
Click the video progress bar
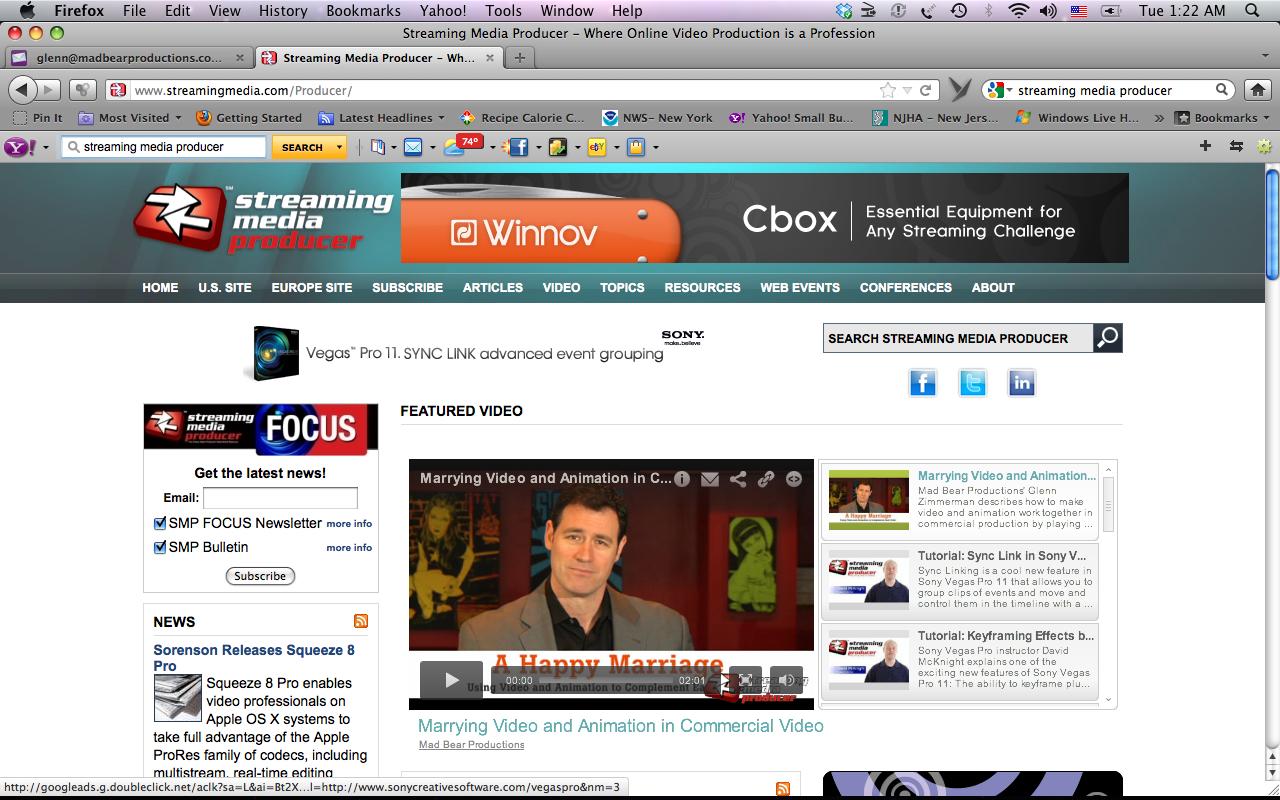[x=606, y=681]
